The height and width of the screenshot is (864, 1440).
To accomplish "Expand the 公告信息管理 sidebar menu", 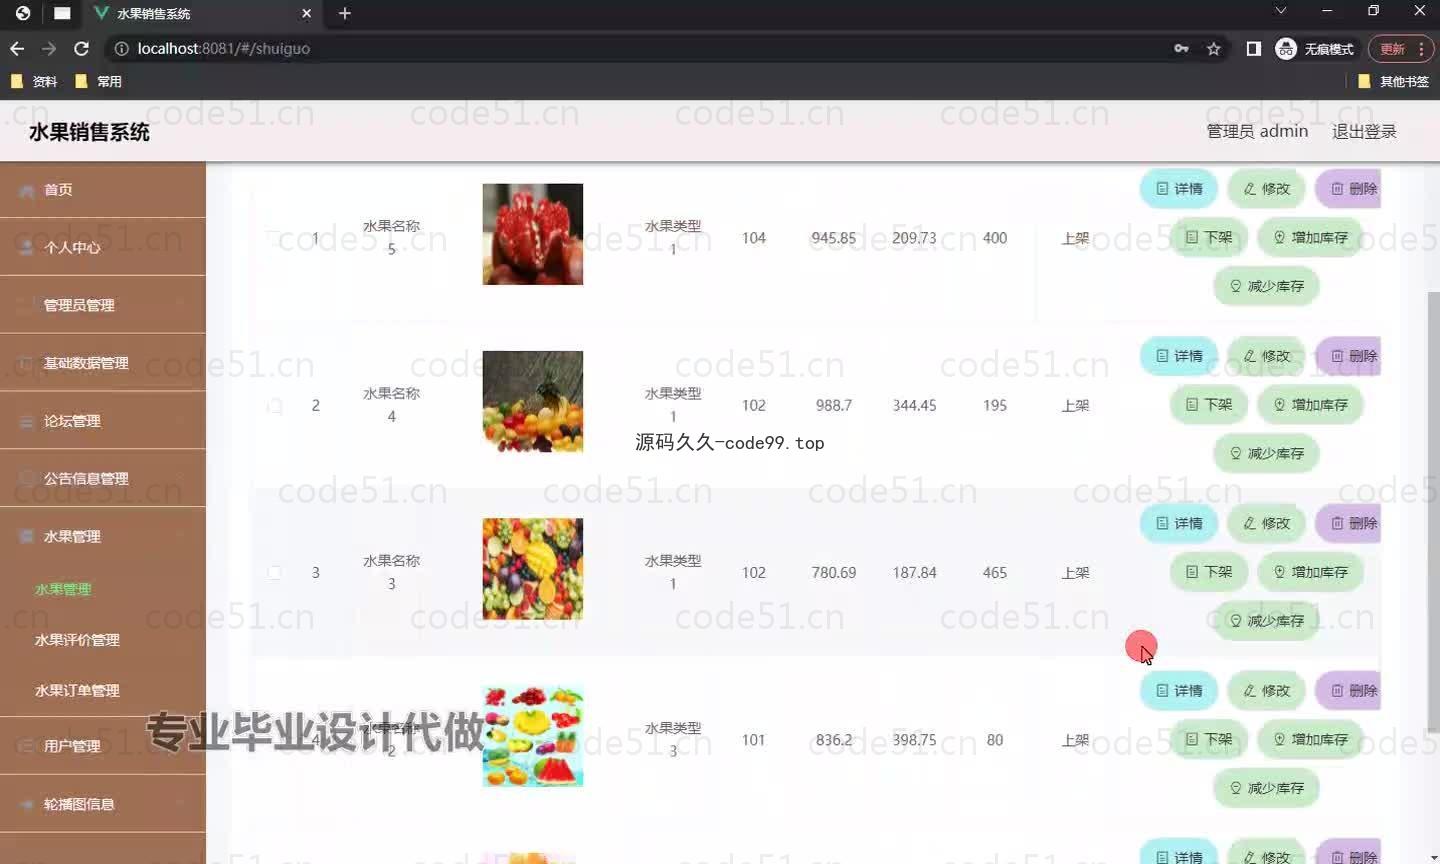I will [x=103, y=478].
